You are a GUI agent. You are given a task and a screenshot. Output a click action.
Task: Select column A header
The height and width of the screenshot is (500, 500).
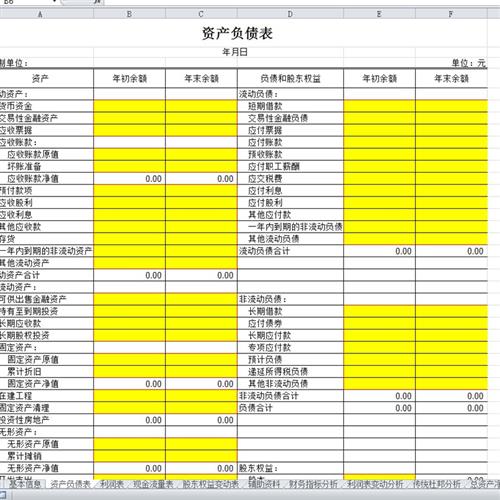(47, 14)
